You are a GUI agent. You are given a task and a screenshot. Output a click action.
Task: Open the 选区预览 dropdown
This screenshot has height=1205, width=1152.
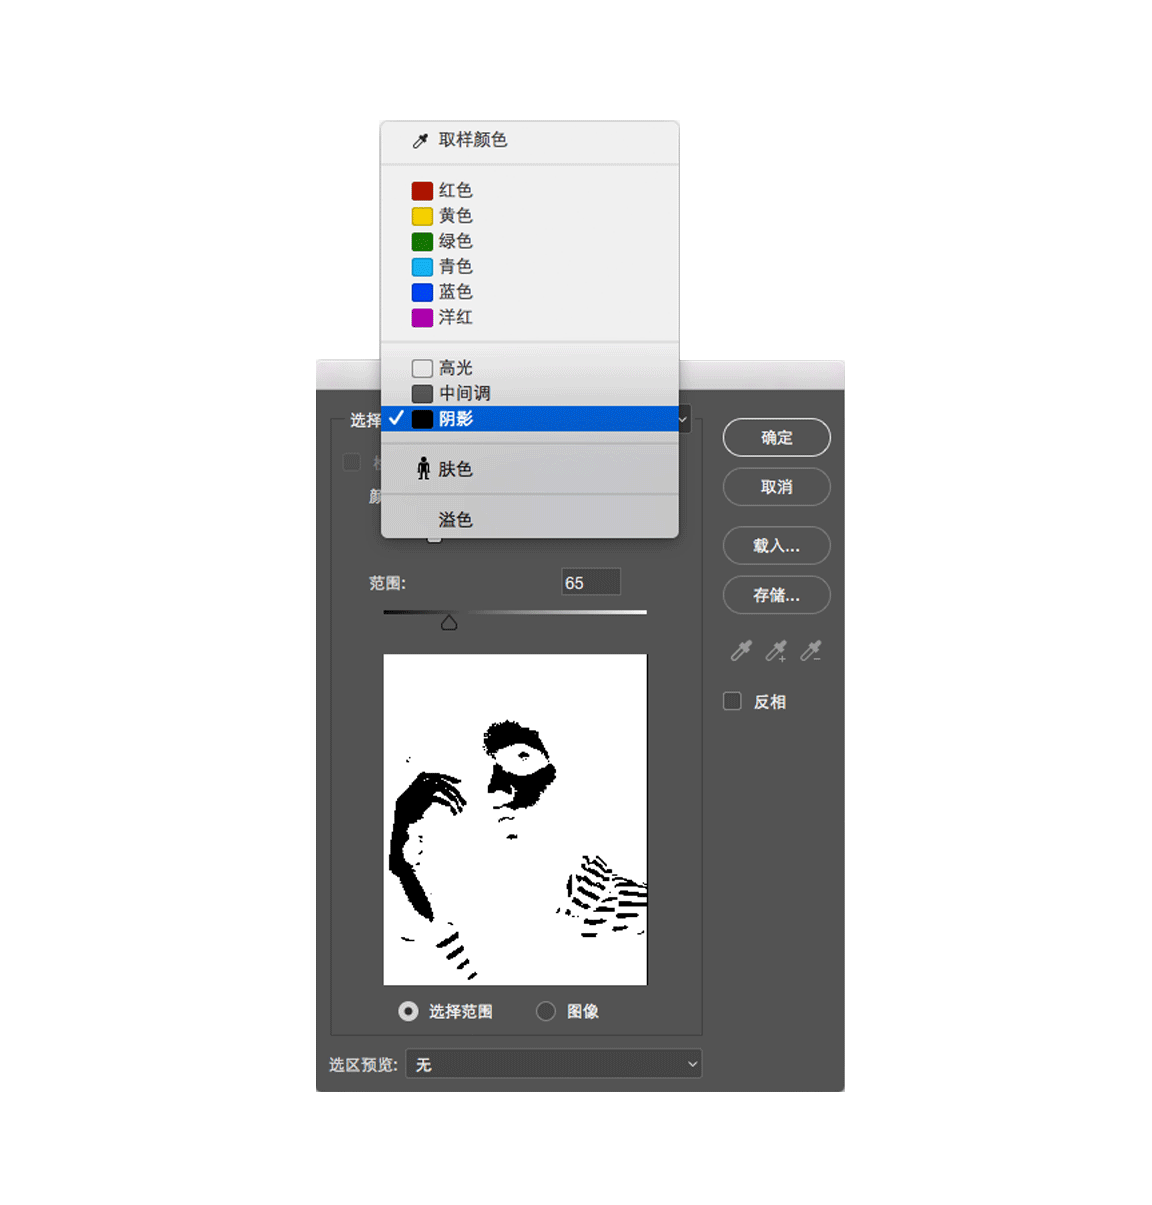tap(554, 1064)
